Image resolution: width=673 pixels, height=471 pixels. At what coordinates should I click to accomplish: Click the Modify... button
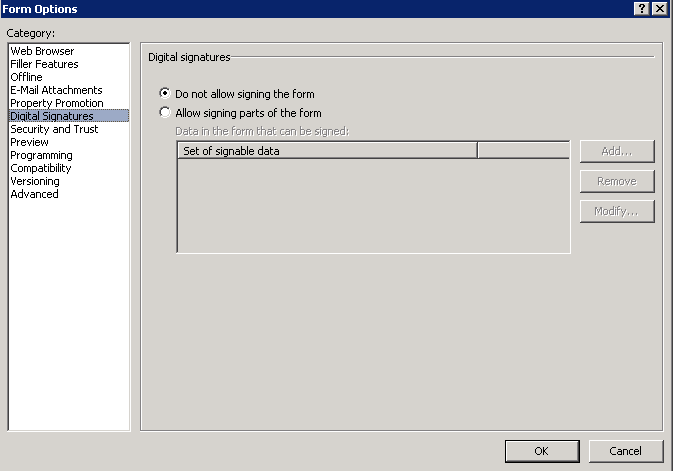(617, 211)
